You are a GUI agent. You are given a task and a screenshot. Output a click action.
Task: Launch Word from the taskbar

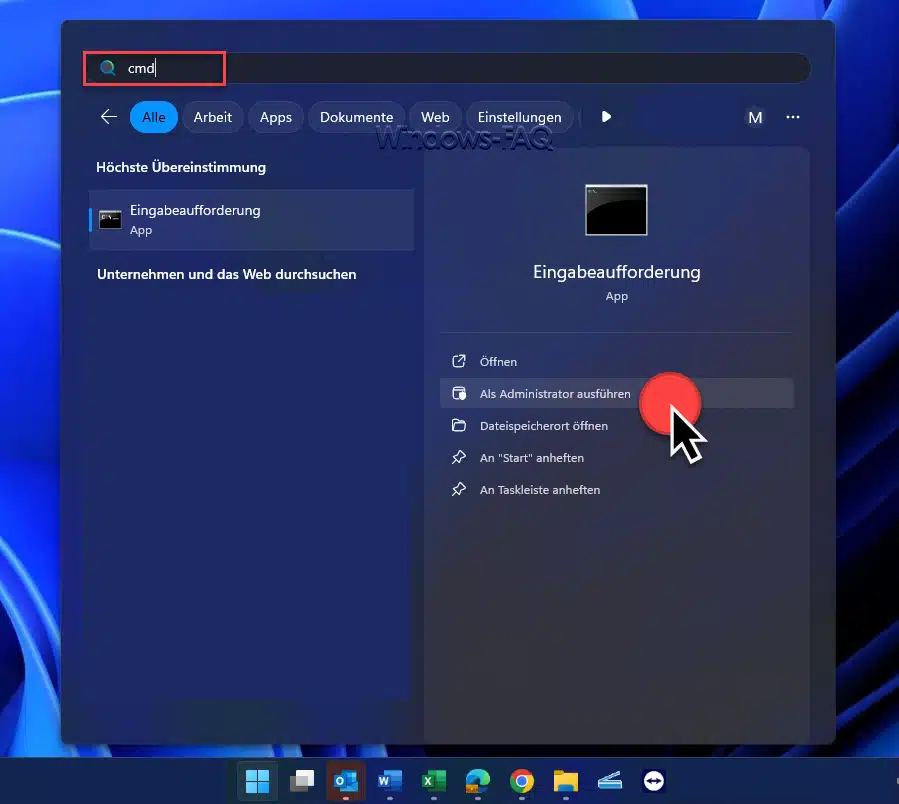390,781
